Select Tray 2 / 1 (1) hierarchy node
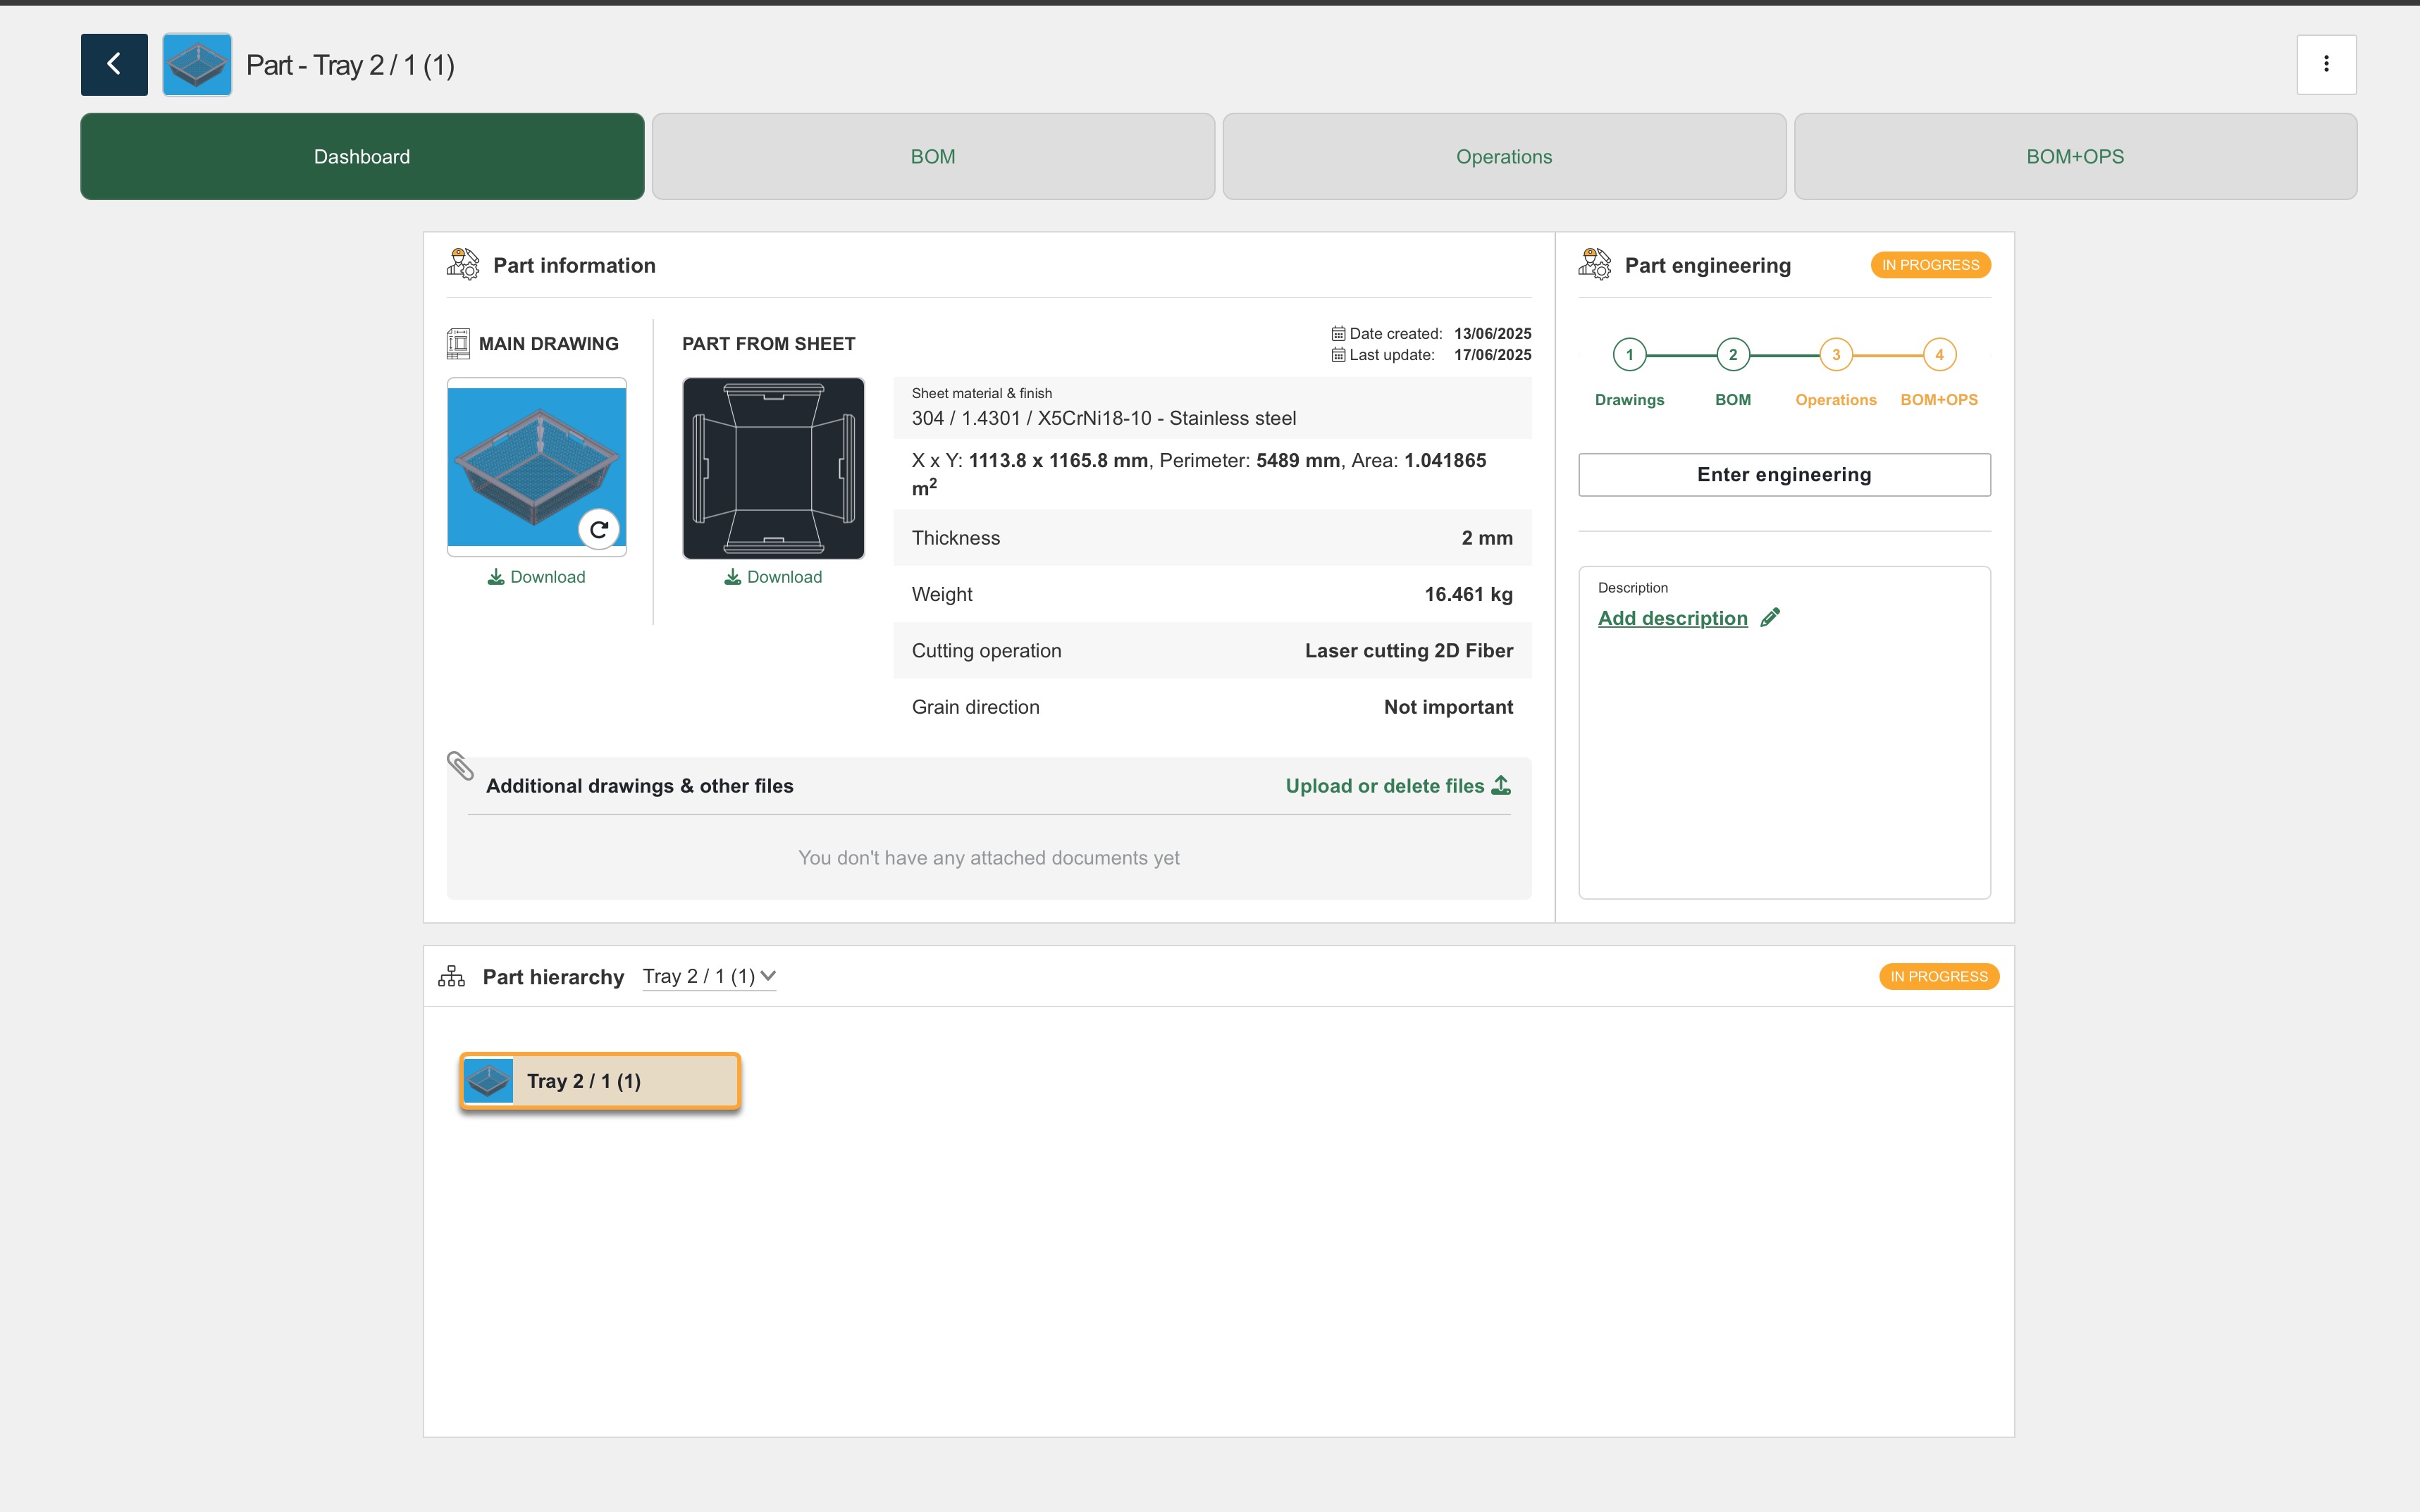Viewport: 2420px width, 1512px height. (600, 1081)
